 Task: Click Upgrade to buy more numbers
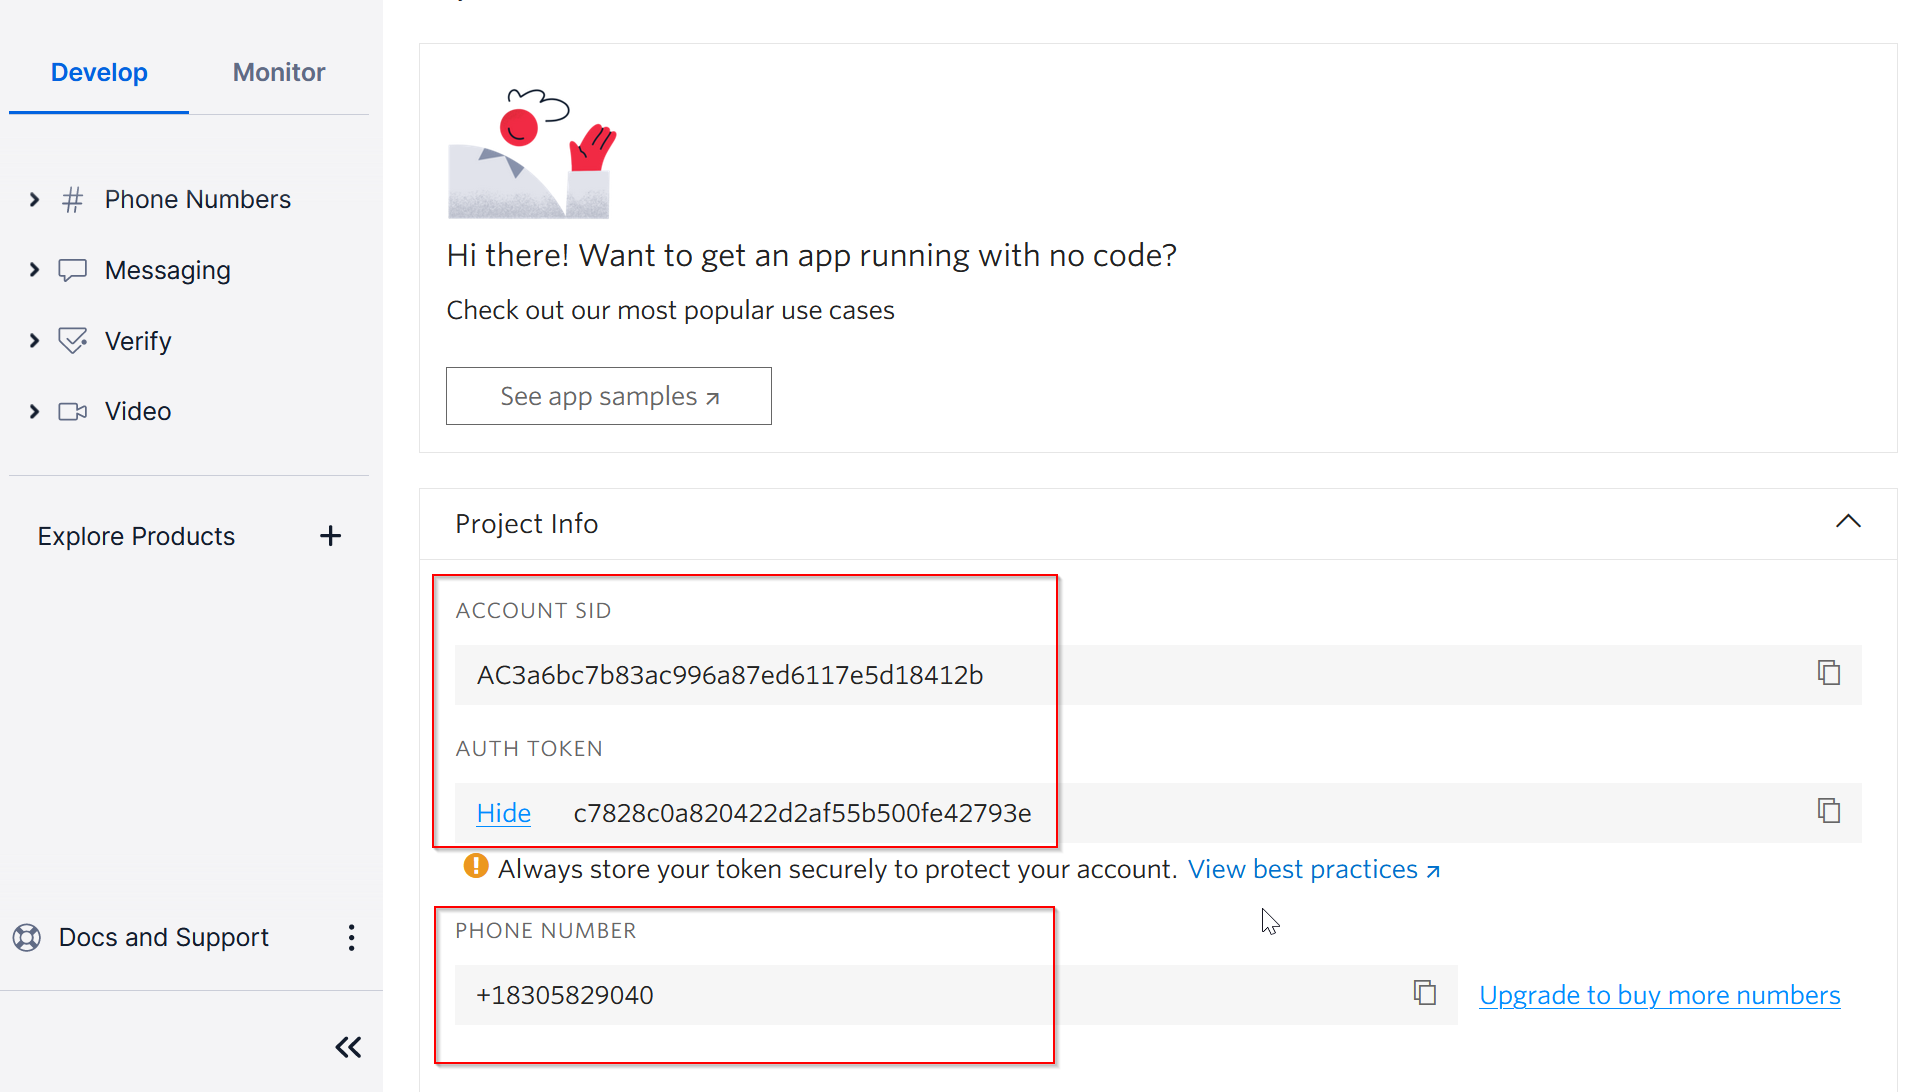(1659, 995)
